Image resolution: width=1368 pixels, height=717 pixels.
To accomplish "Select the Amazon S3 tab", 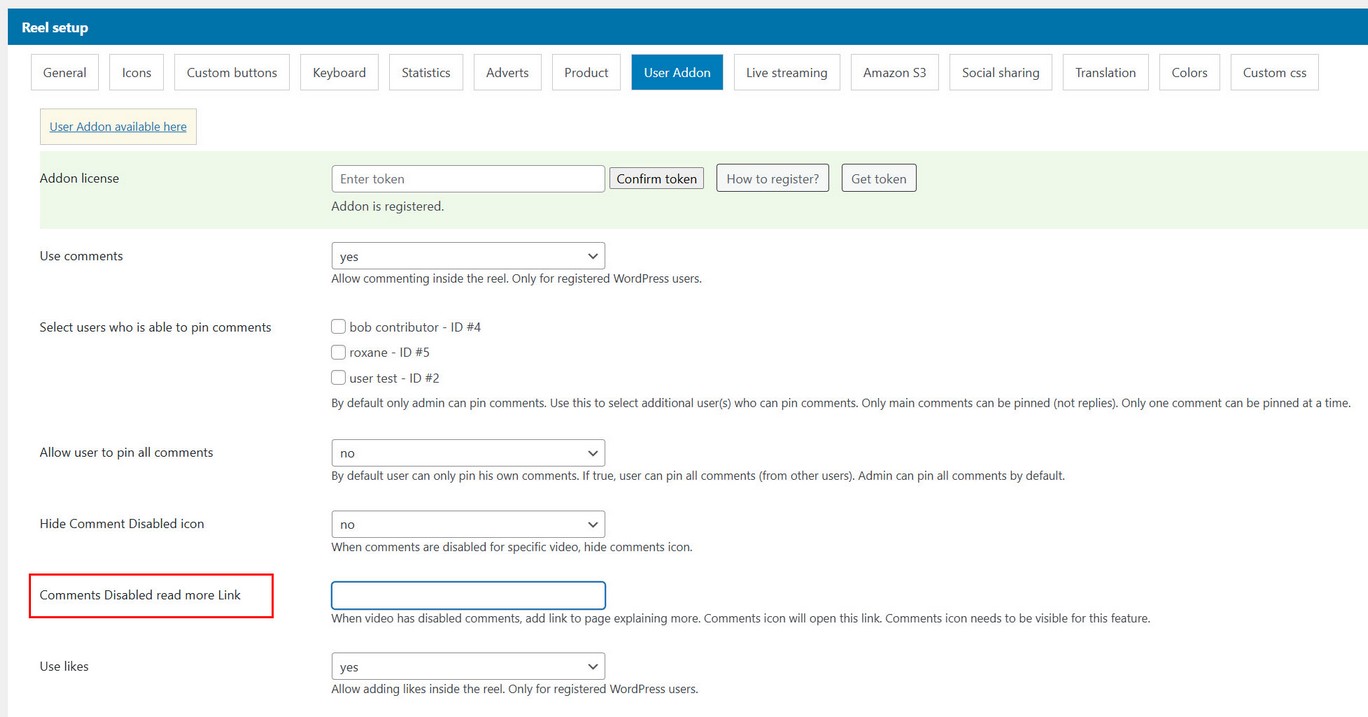I will coord(894,73).
